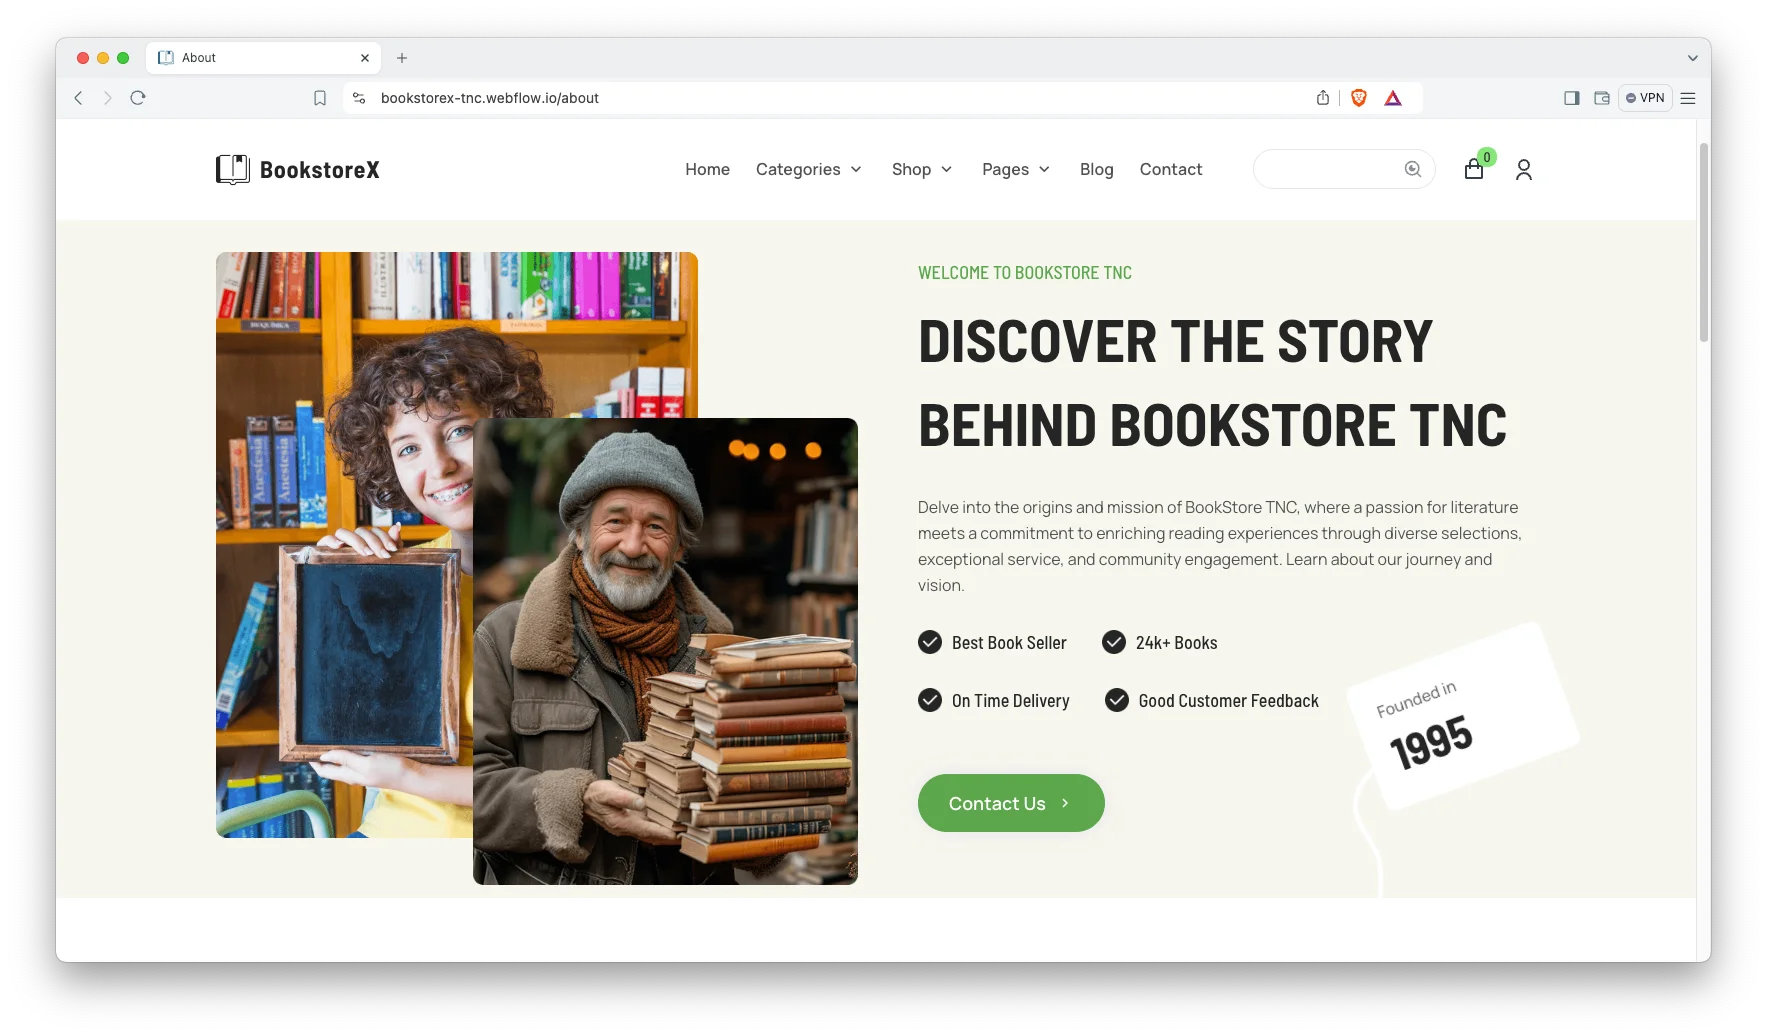
Task: Expand the Shop dropdown menu
Action: pyautogui.click(x=921, y=170)
